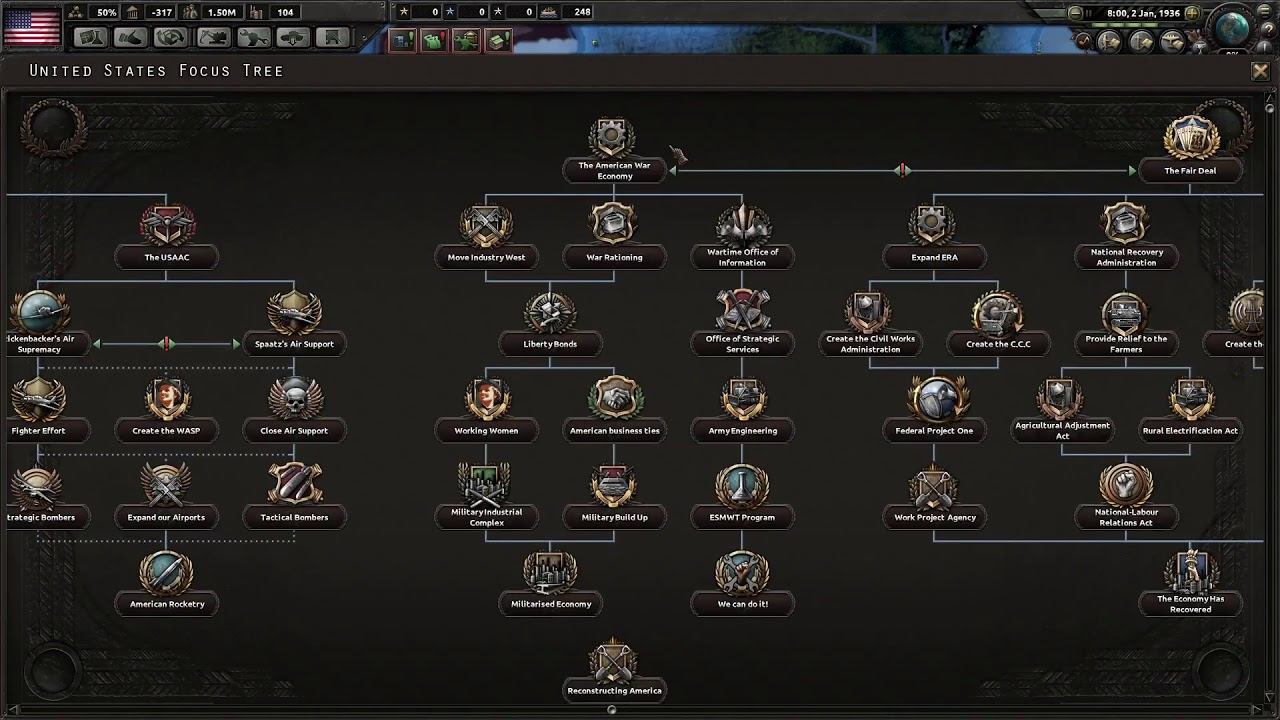
Task: Select the Reconstructing America focus
Action: (x=614, y=671)
